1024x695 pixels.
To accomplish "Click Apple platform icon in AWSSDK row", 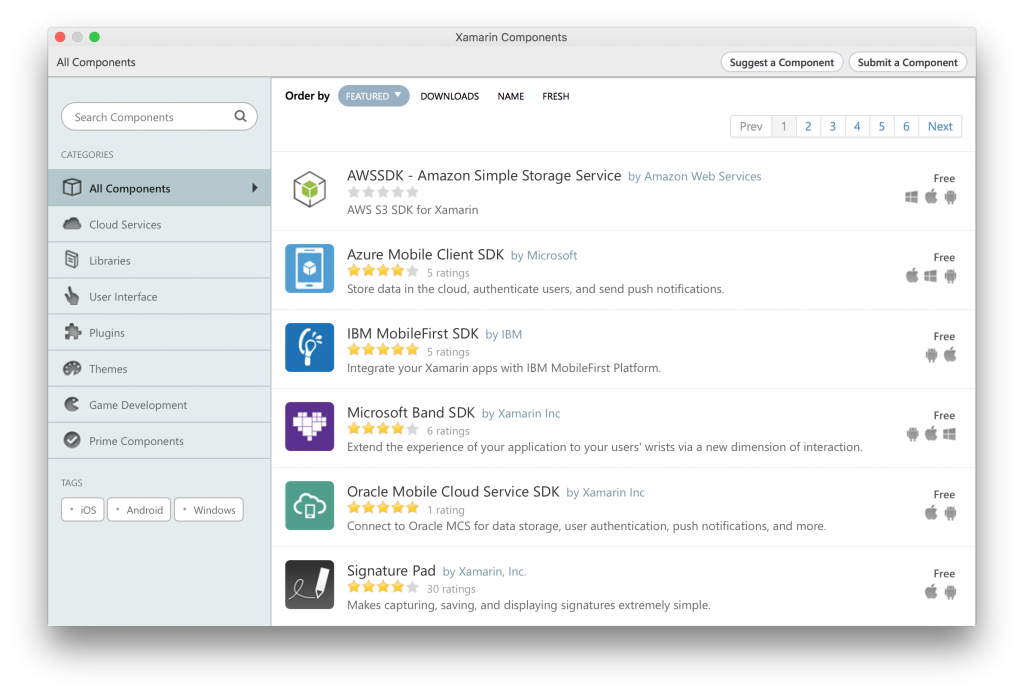I will tap(931, 196).
